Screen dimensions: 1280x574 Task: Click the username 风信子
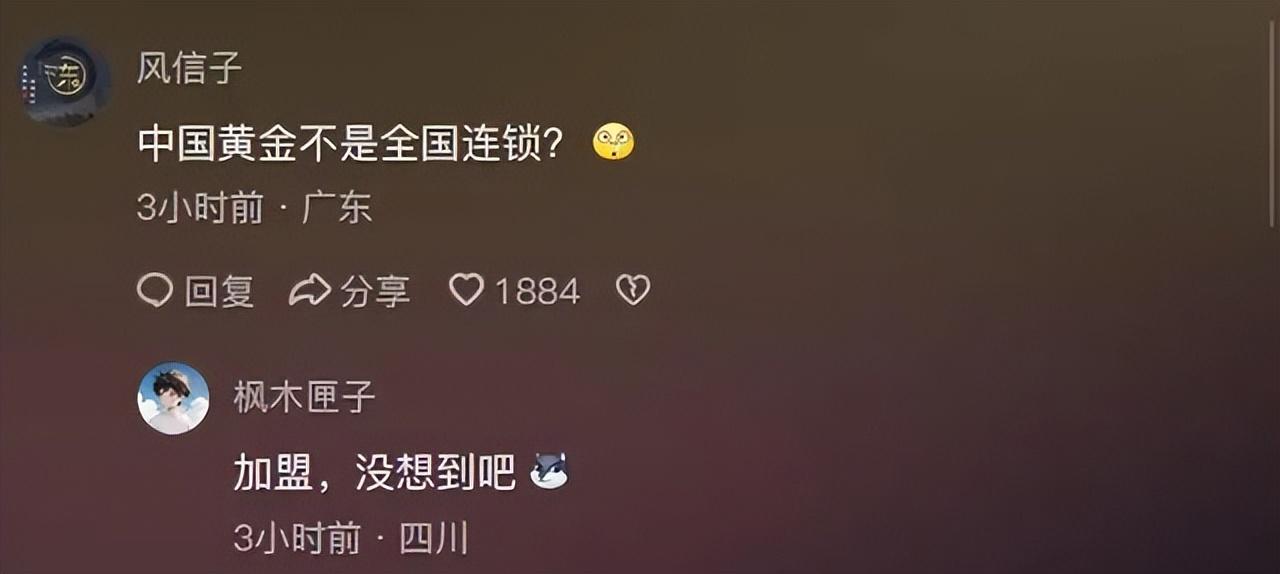pyautogui.click(x=189, y=68)
